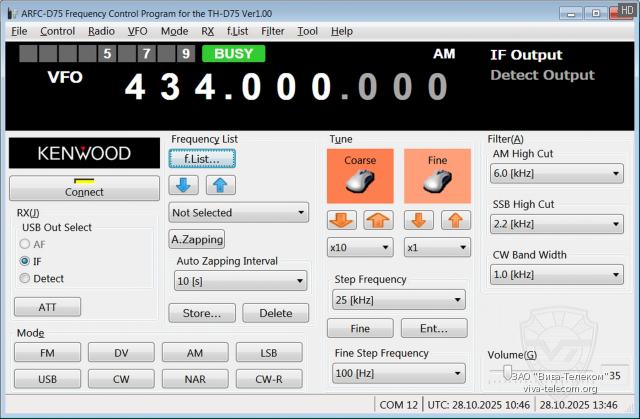Screen dimensions: 640x419
Task: Open the f.List menu
Action: tap(238, 31)
